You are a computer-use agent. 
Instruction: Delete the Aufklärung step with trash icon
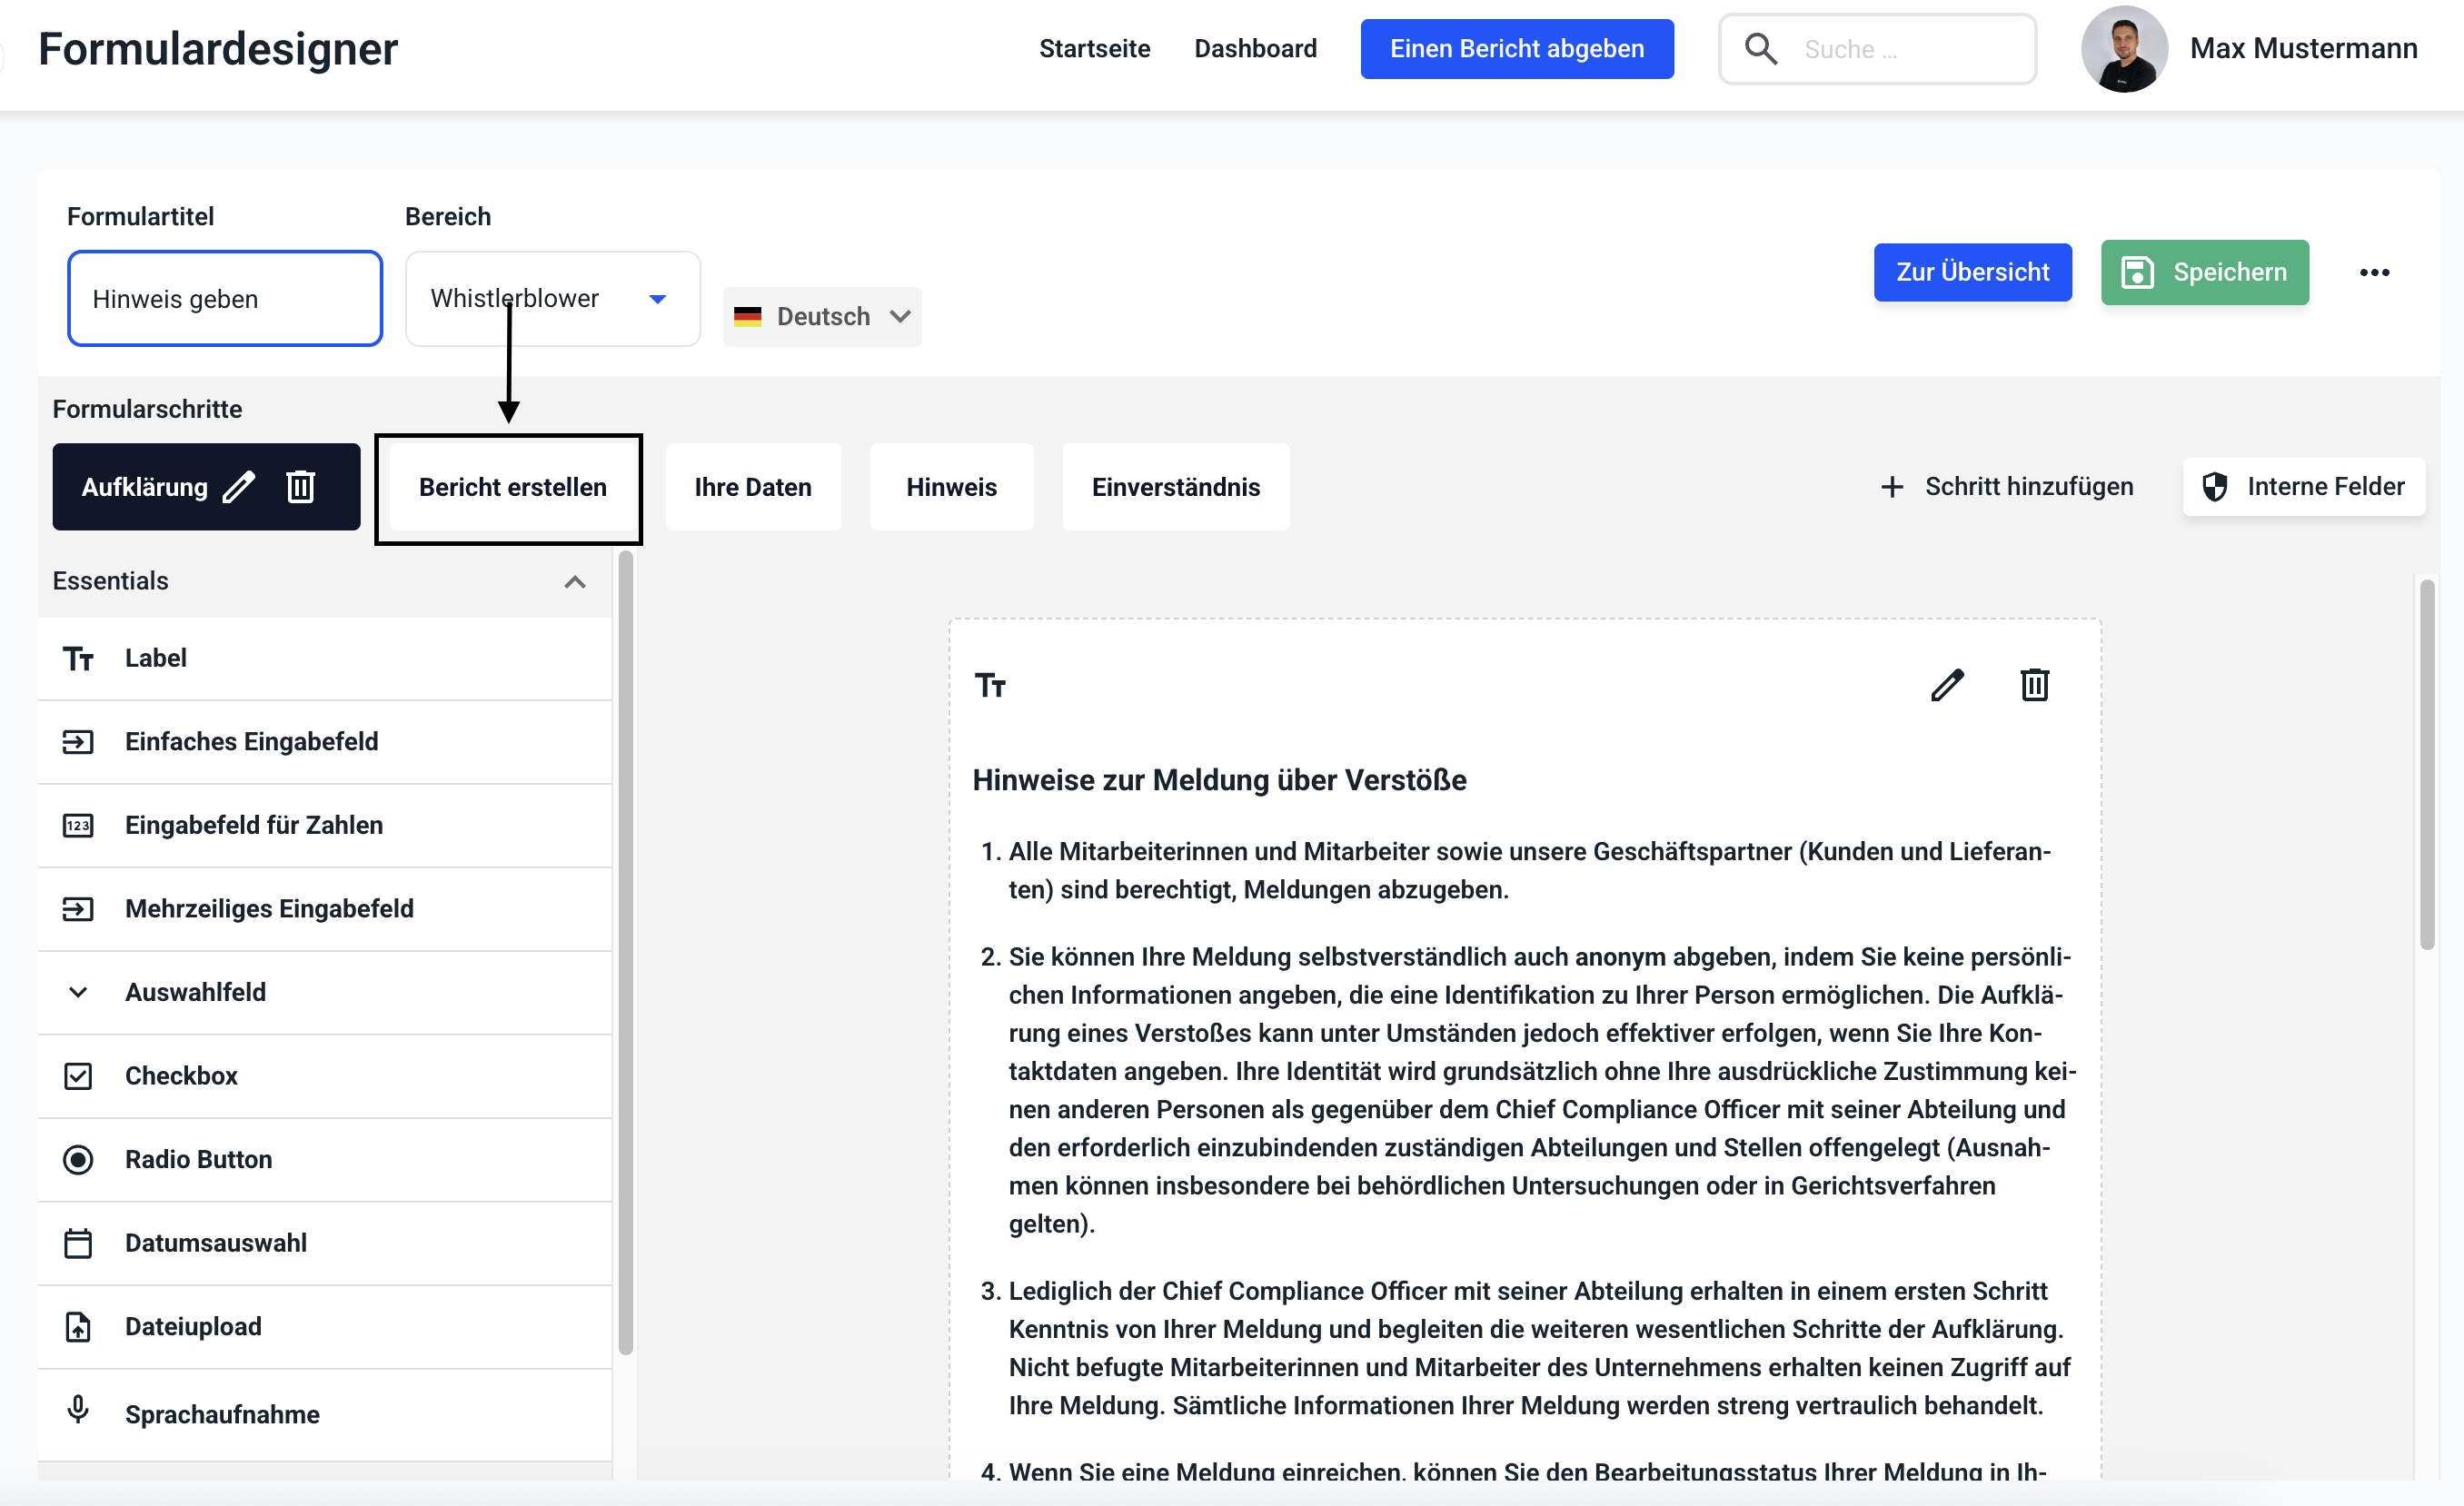pos(301,487)
